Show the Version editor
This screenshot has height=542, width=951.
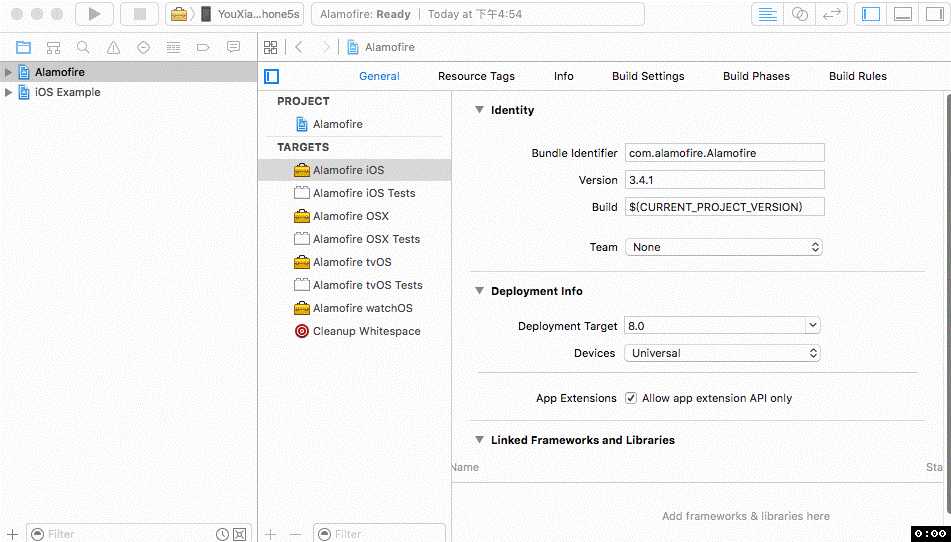[832, 14]
